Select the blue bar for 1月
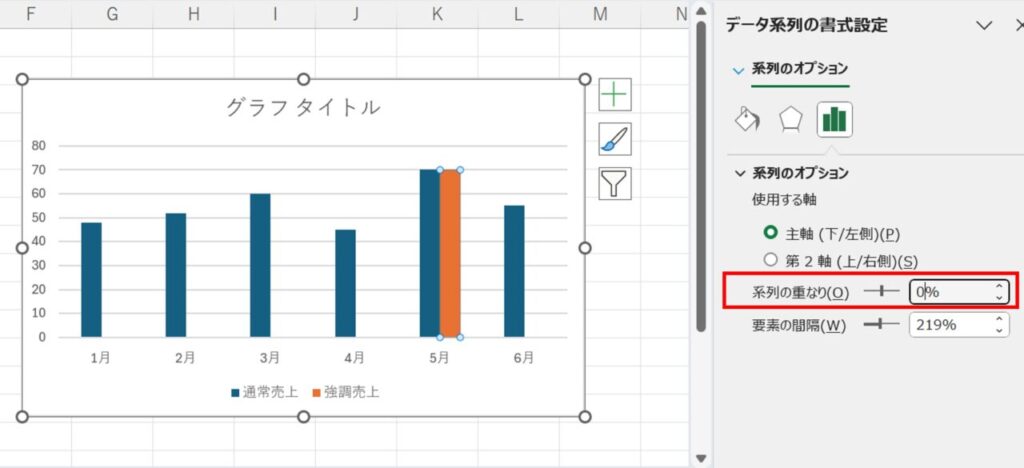This screenshot has height=468, width=1024. click(91, 279)
